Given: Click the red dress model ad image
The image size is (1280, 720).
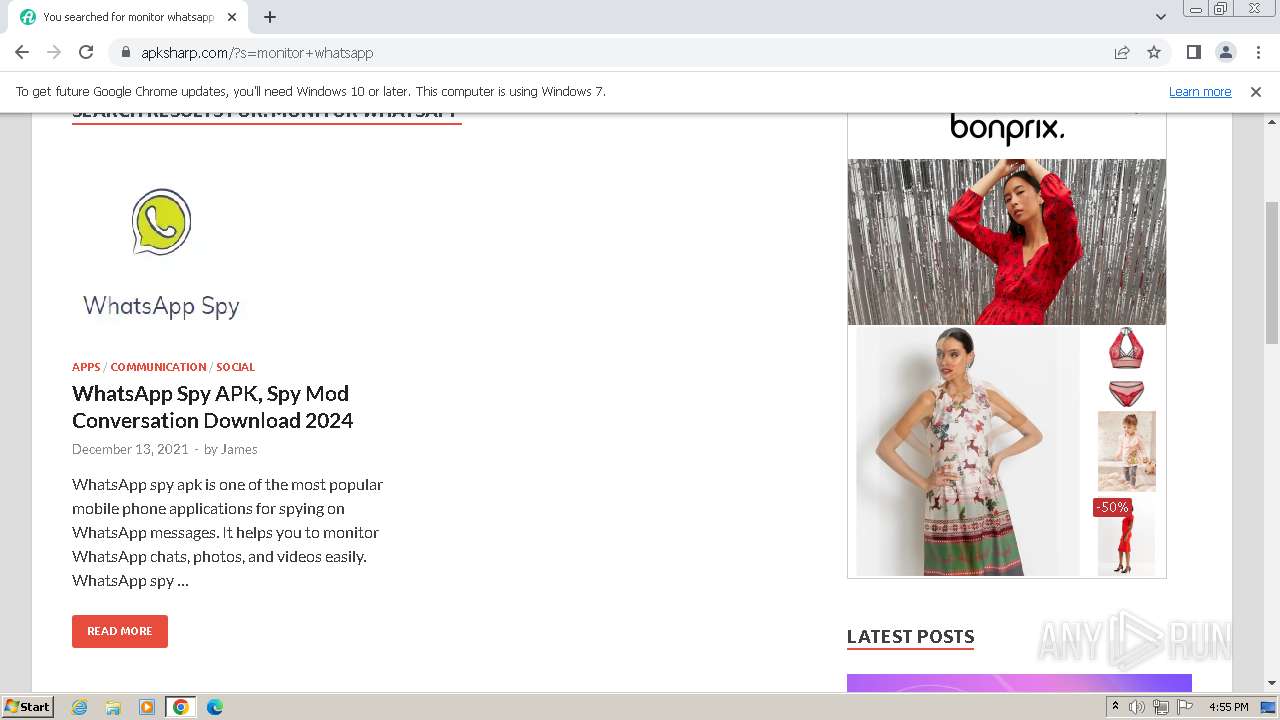Looking at the screenshot, I should click(x=1007, y=242).
